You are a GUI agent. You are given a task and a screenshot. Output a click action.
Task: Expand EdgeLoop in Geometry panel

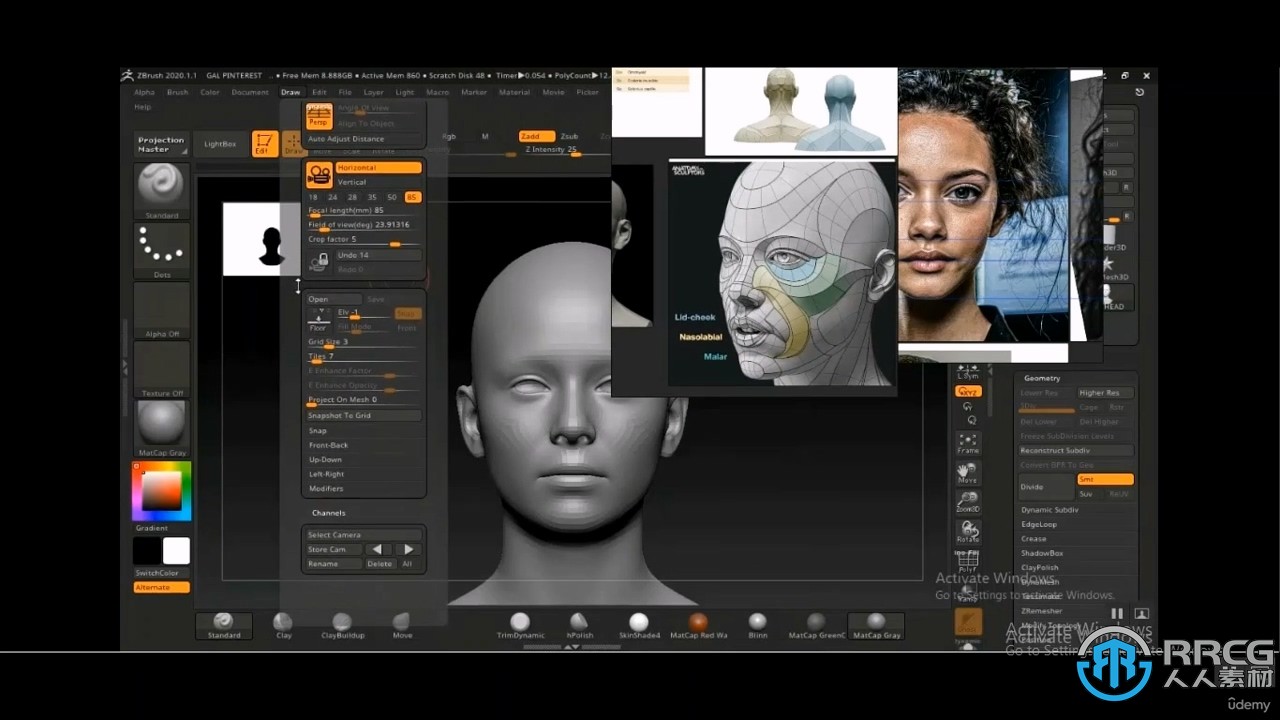[1038, 524]
